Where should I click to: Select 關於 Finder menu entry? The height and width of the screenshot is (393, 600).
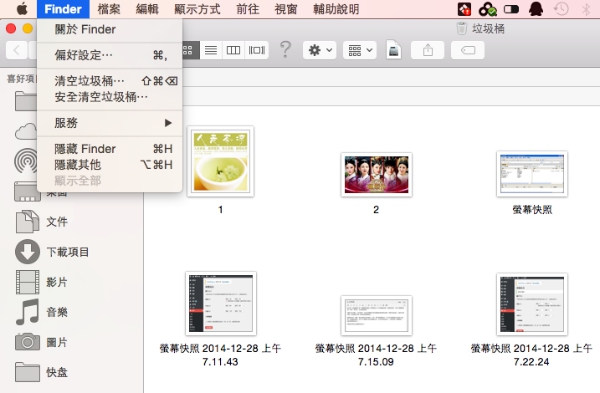coord(109,29)
